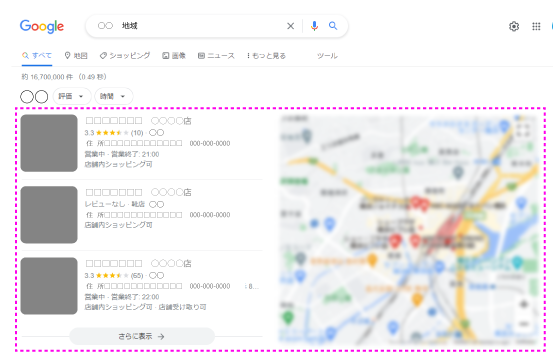Open the 時間 hours filter dropdown
This screenshot has height=360, width=553.
coord(114,96)
